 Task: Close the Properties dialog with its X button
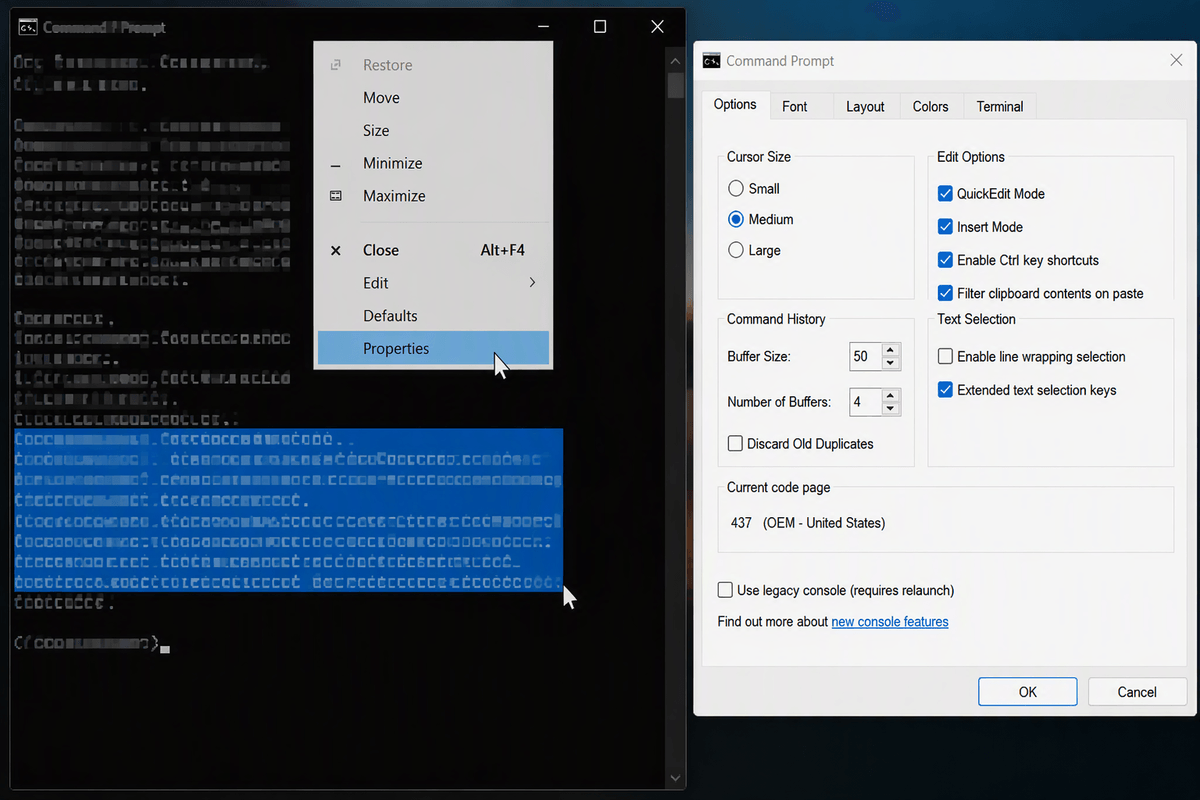pyautogui.click(x=1176, y=61)
